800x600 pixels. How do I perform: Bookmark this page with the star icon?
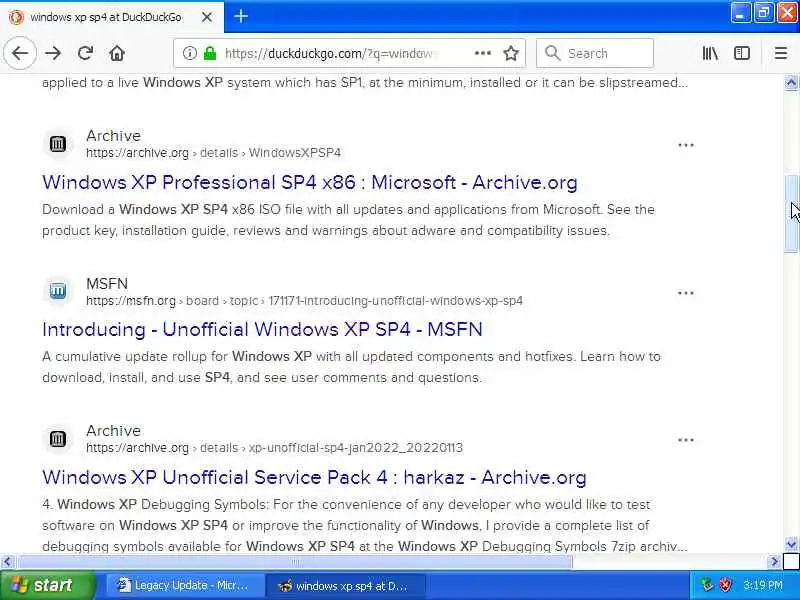click(511, 53)
